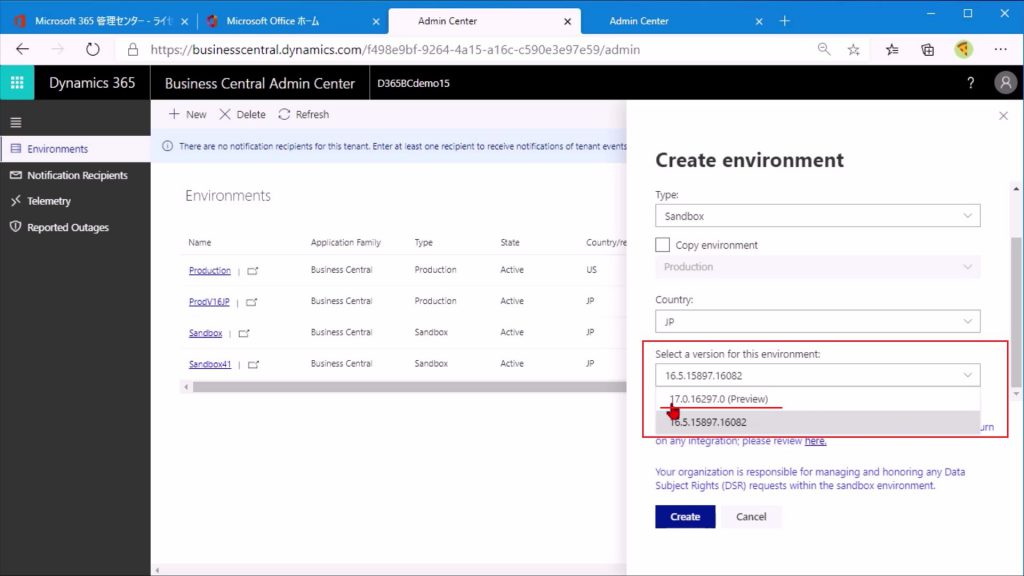
Task: Expand the disabled Production source dropdown
Action: 818,267
